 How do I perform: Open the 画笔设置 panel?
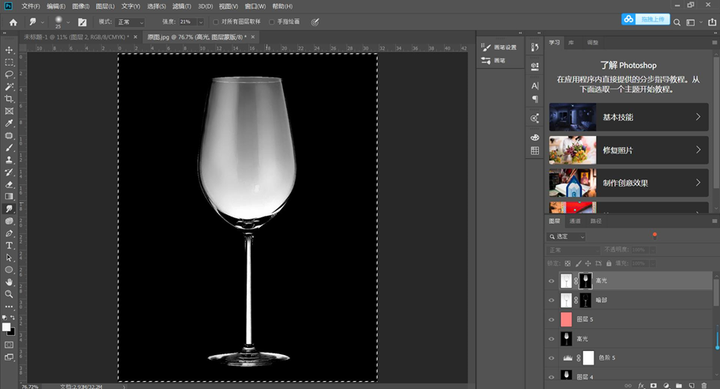tap(500, 47)
